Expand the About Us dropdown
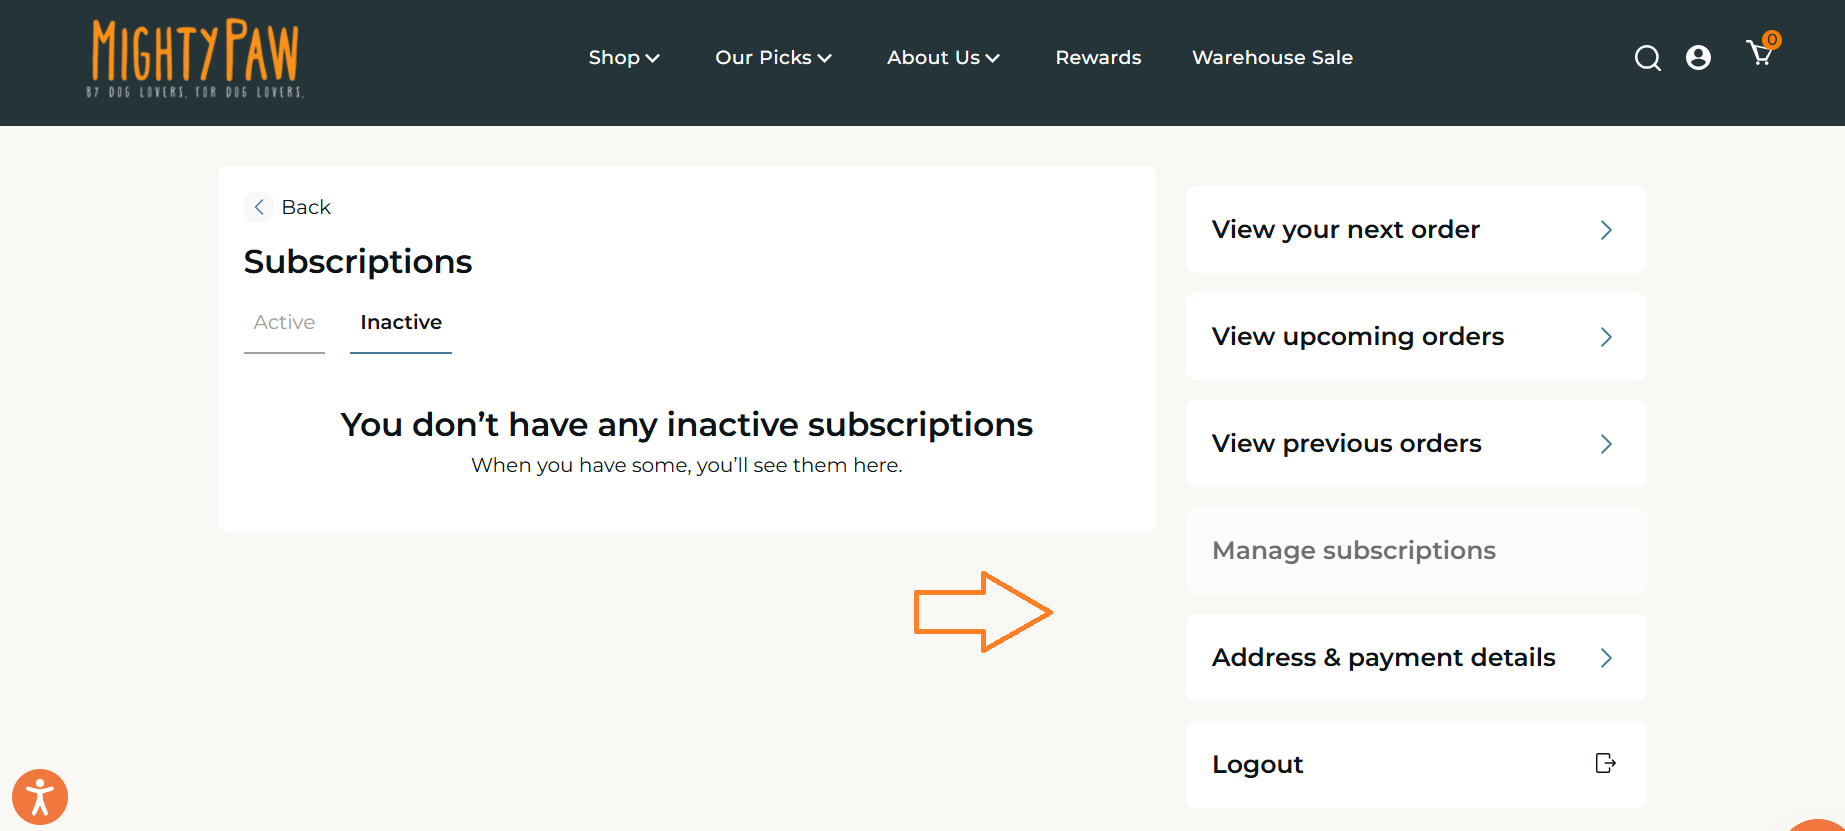The image size is (1845, 831). pos(943,58)
